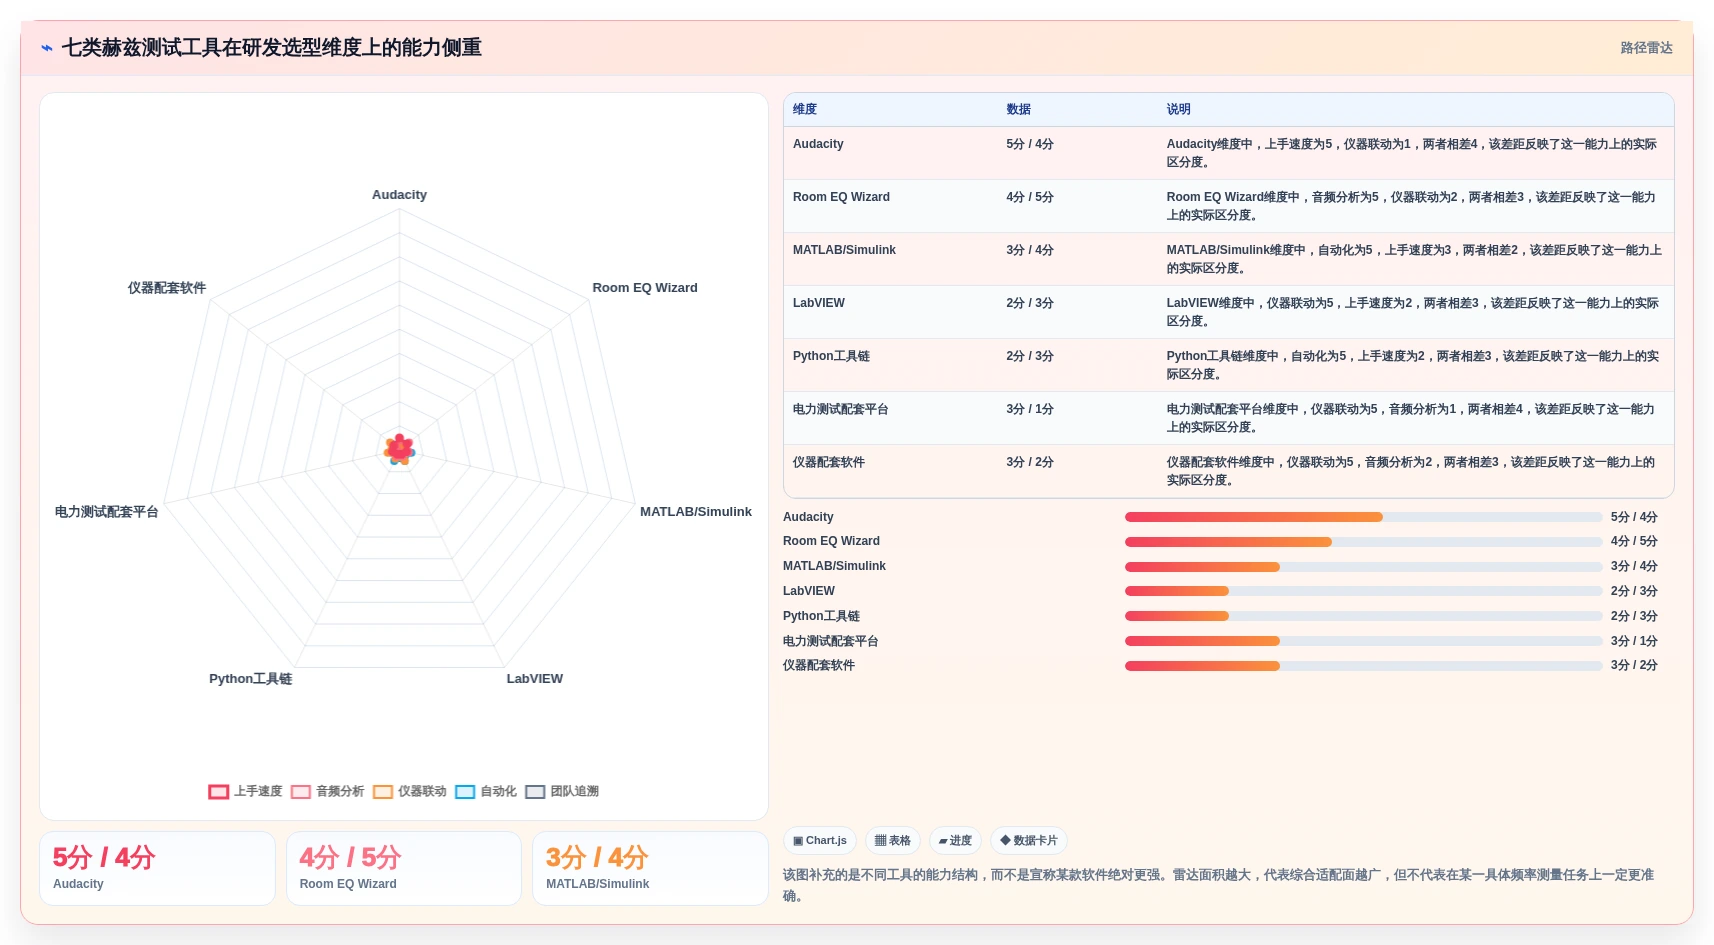The image size is (1714, 945).
Task: Click the 电力测试配套平台 radar axis label
Action: pos(107,512)
